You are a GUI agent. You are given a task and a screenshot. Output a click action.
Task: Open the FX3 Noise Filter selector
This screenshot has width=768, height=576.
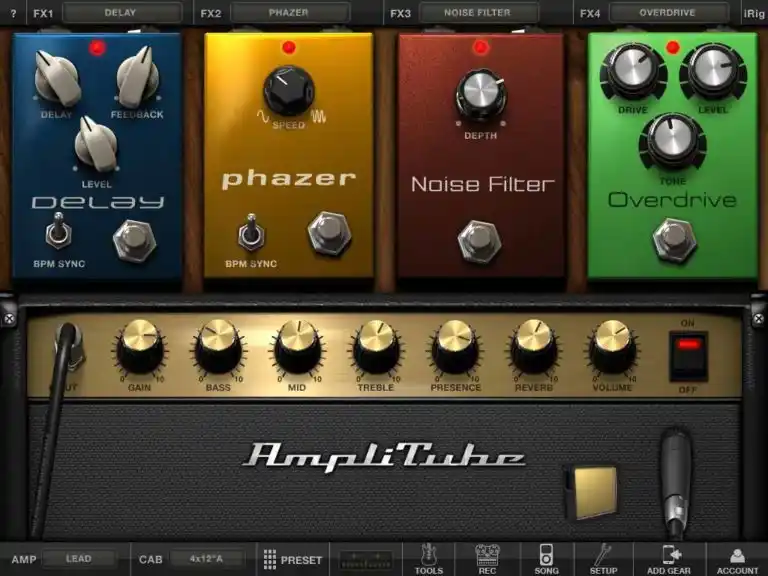coord(478,13)
